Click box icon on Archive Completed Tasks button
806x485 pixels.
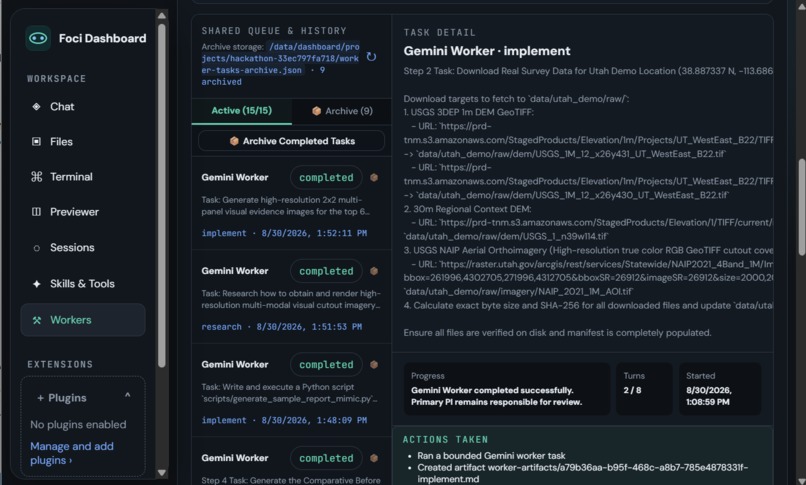[x=234, y=141]
